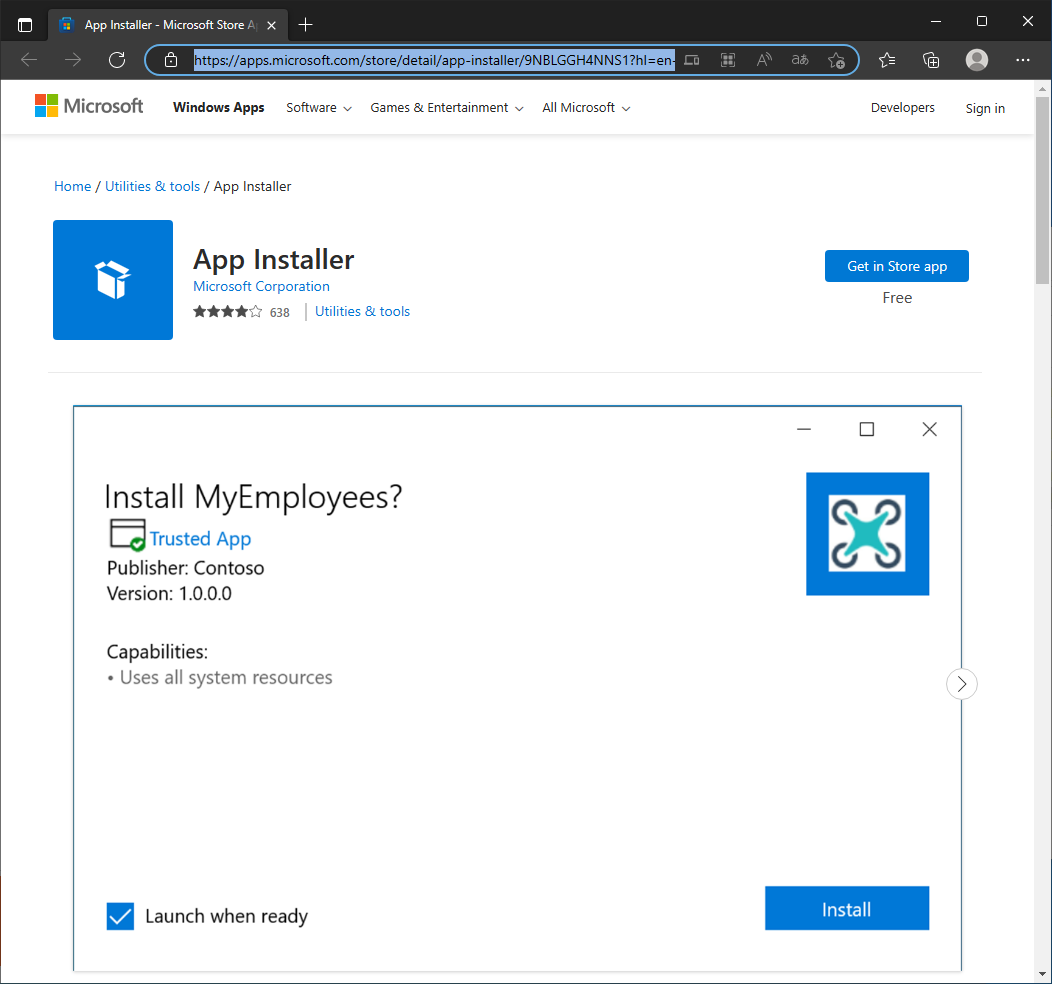Open Utilities & tools category link beside rating

362,311
